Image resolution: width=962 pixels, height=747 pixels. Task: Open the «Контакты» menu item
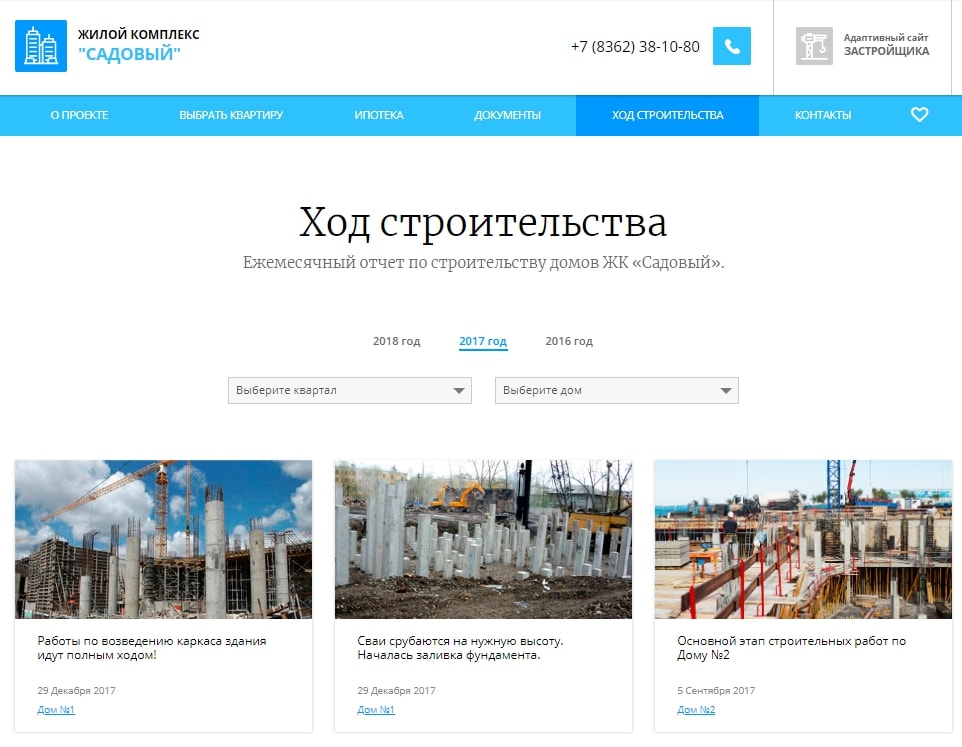pos(823,115)
